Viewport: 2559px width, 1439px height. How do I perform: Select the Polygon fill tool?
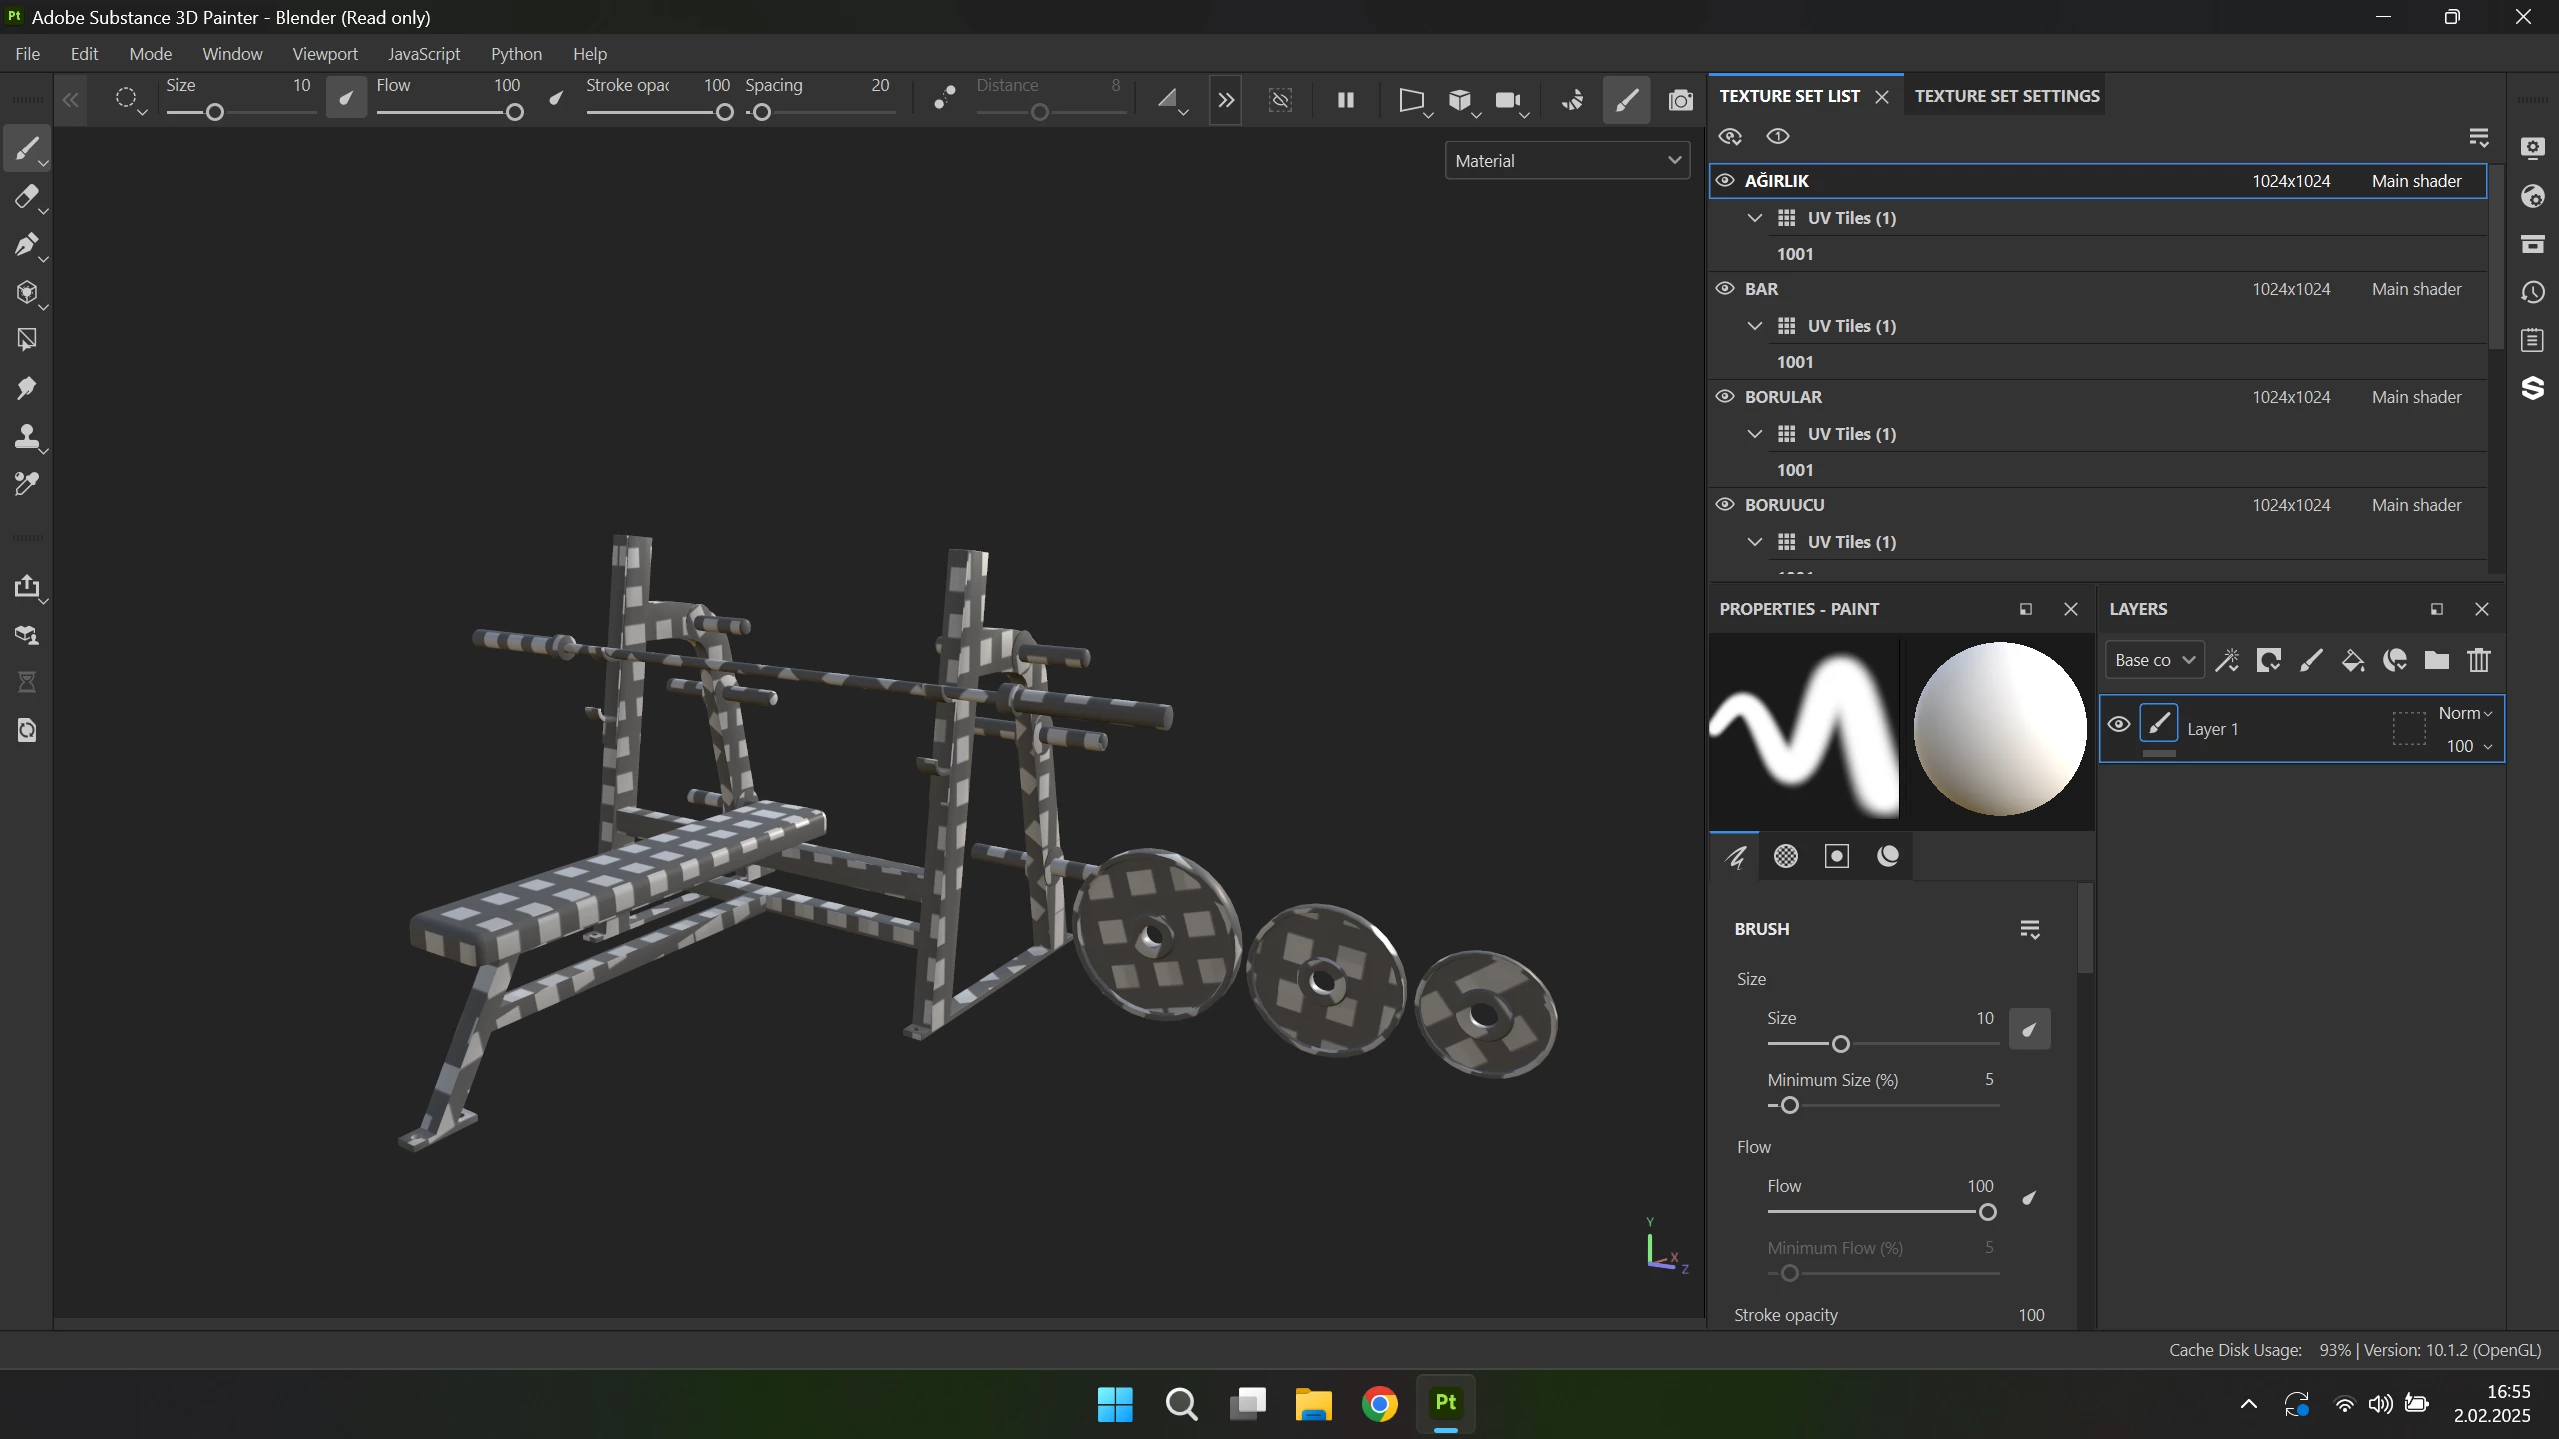(27, 341)
